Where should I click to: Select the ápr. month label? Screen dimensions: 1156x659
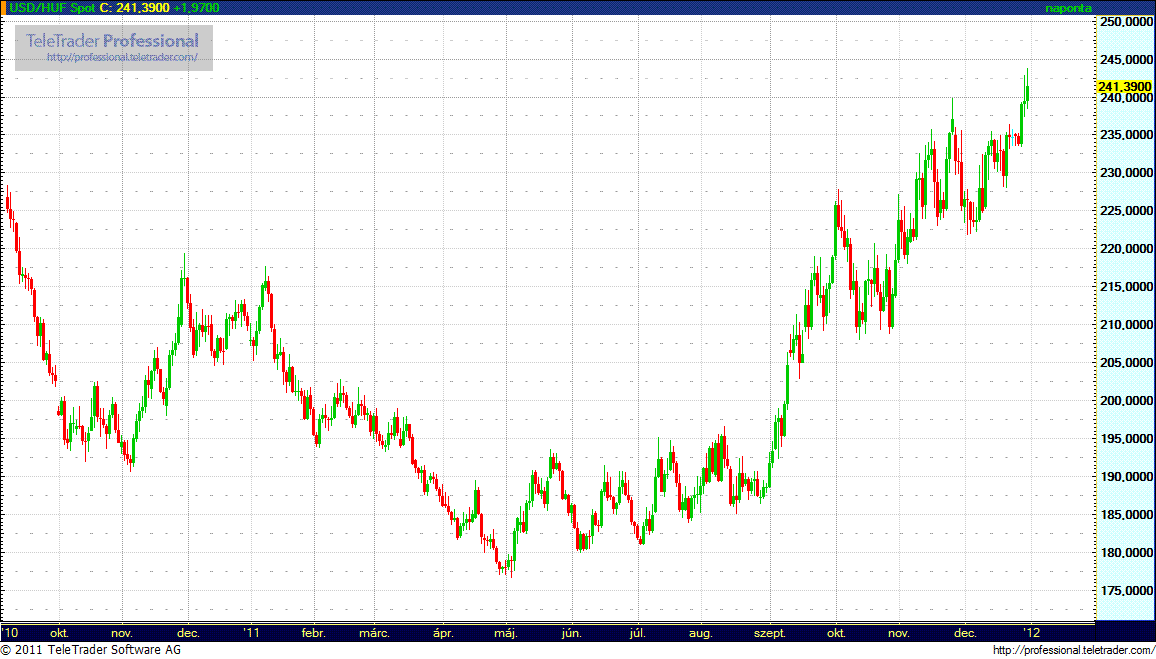pos(442,633)
